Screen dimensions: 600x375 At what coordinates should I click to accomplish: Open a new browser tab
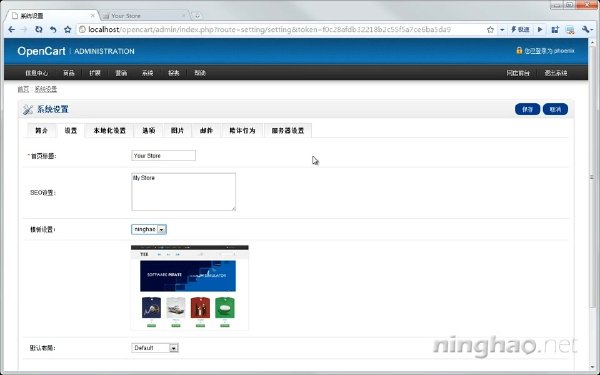[197, 16]
